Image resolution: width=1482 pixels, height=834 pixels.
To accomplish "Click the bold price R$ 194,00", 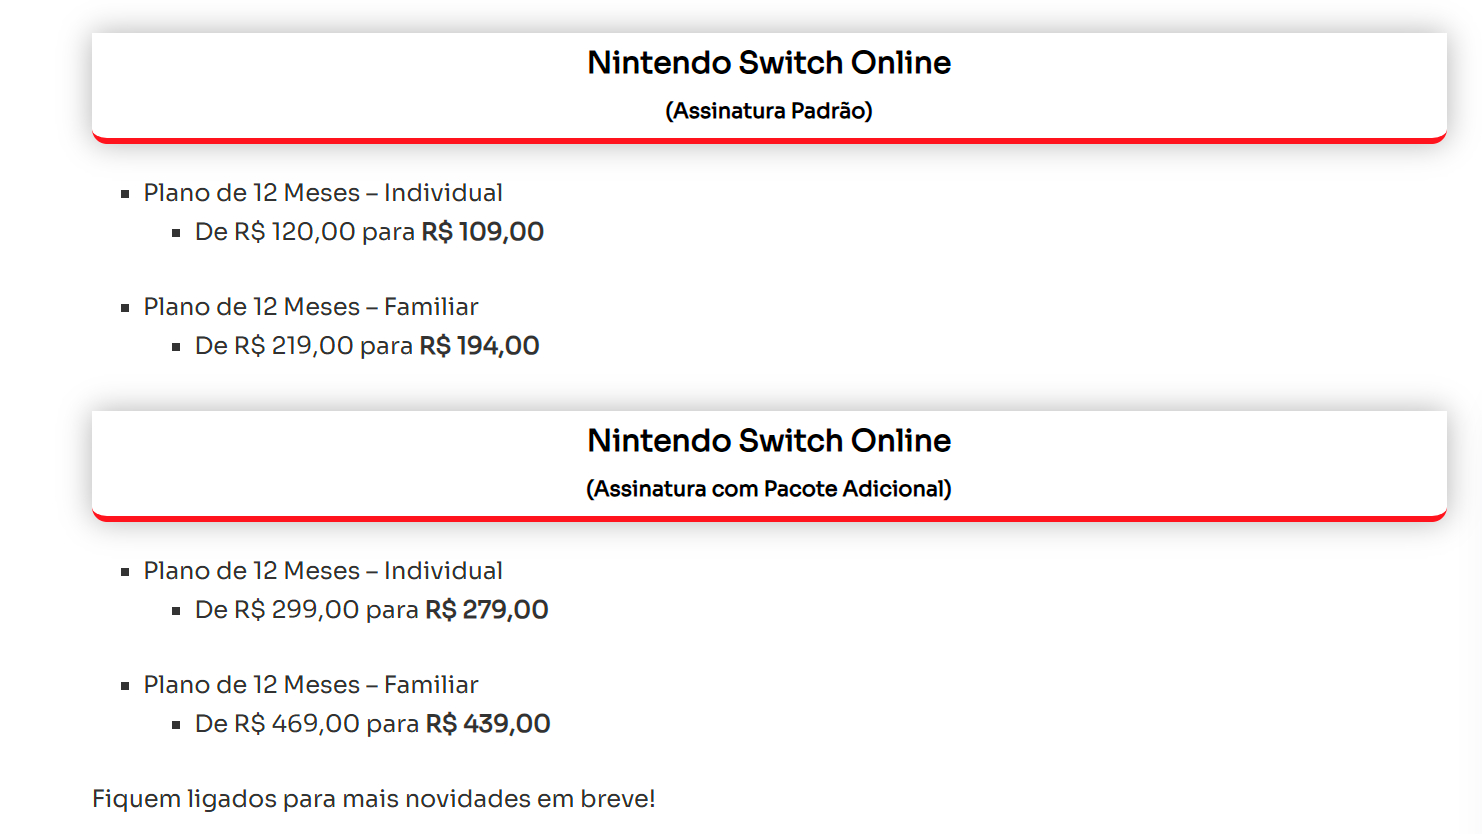I will (x=479, y=346).
